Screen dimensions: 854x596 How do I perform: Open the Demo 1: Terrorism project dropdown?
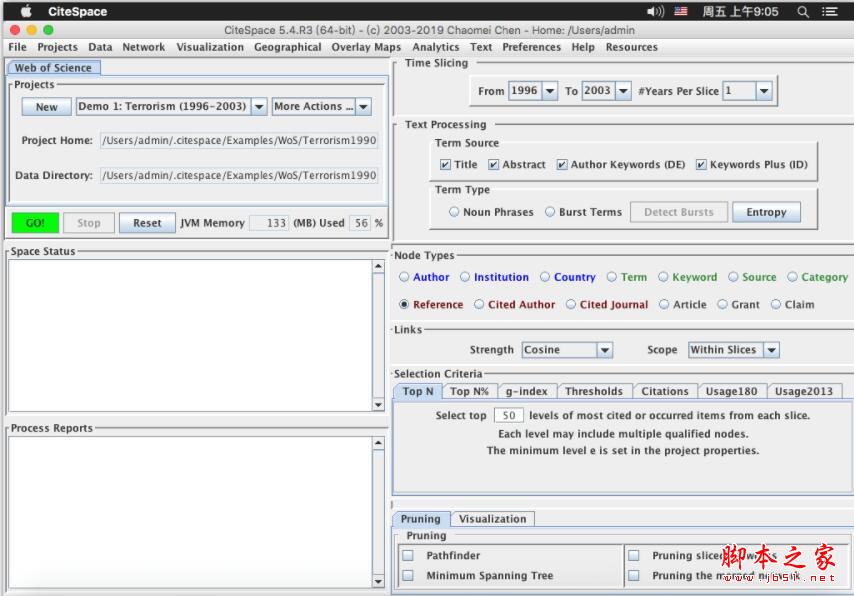pos(172,106)
